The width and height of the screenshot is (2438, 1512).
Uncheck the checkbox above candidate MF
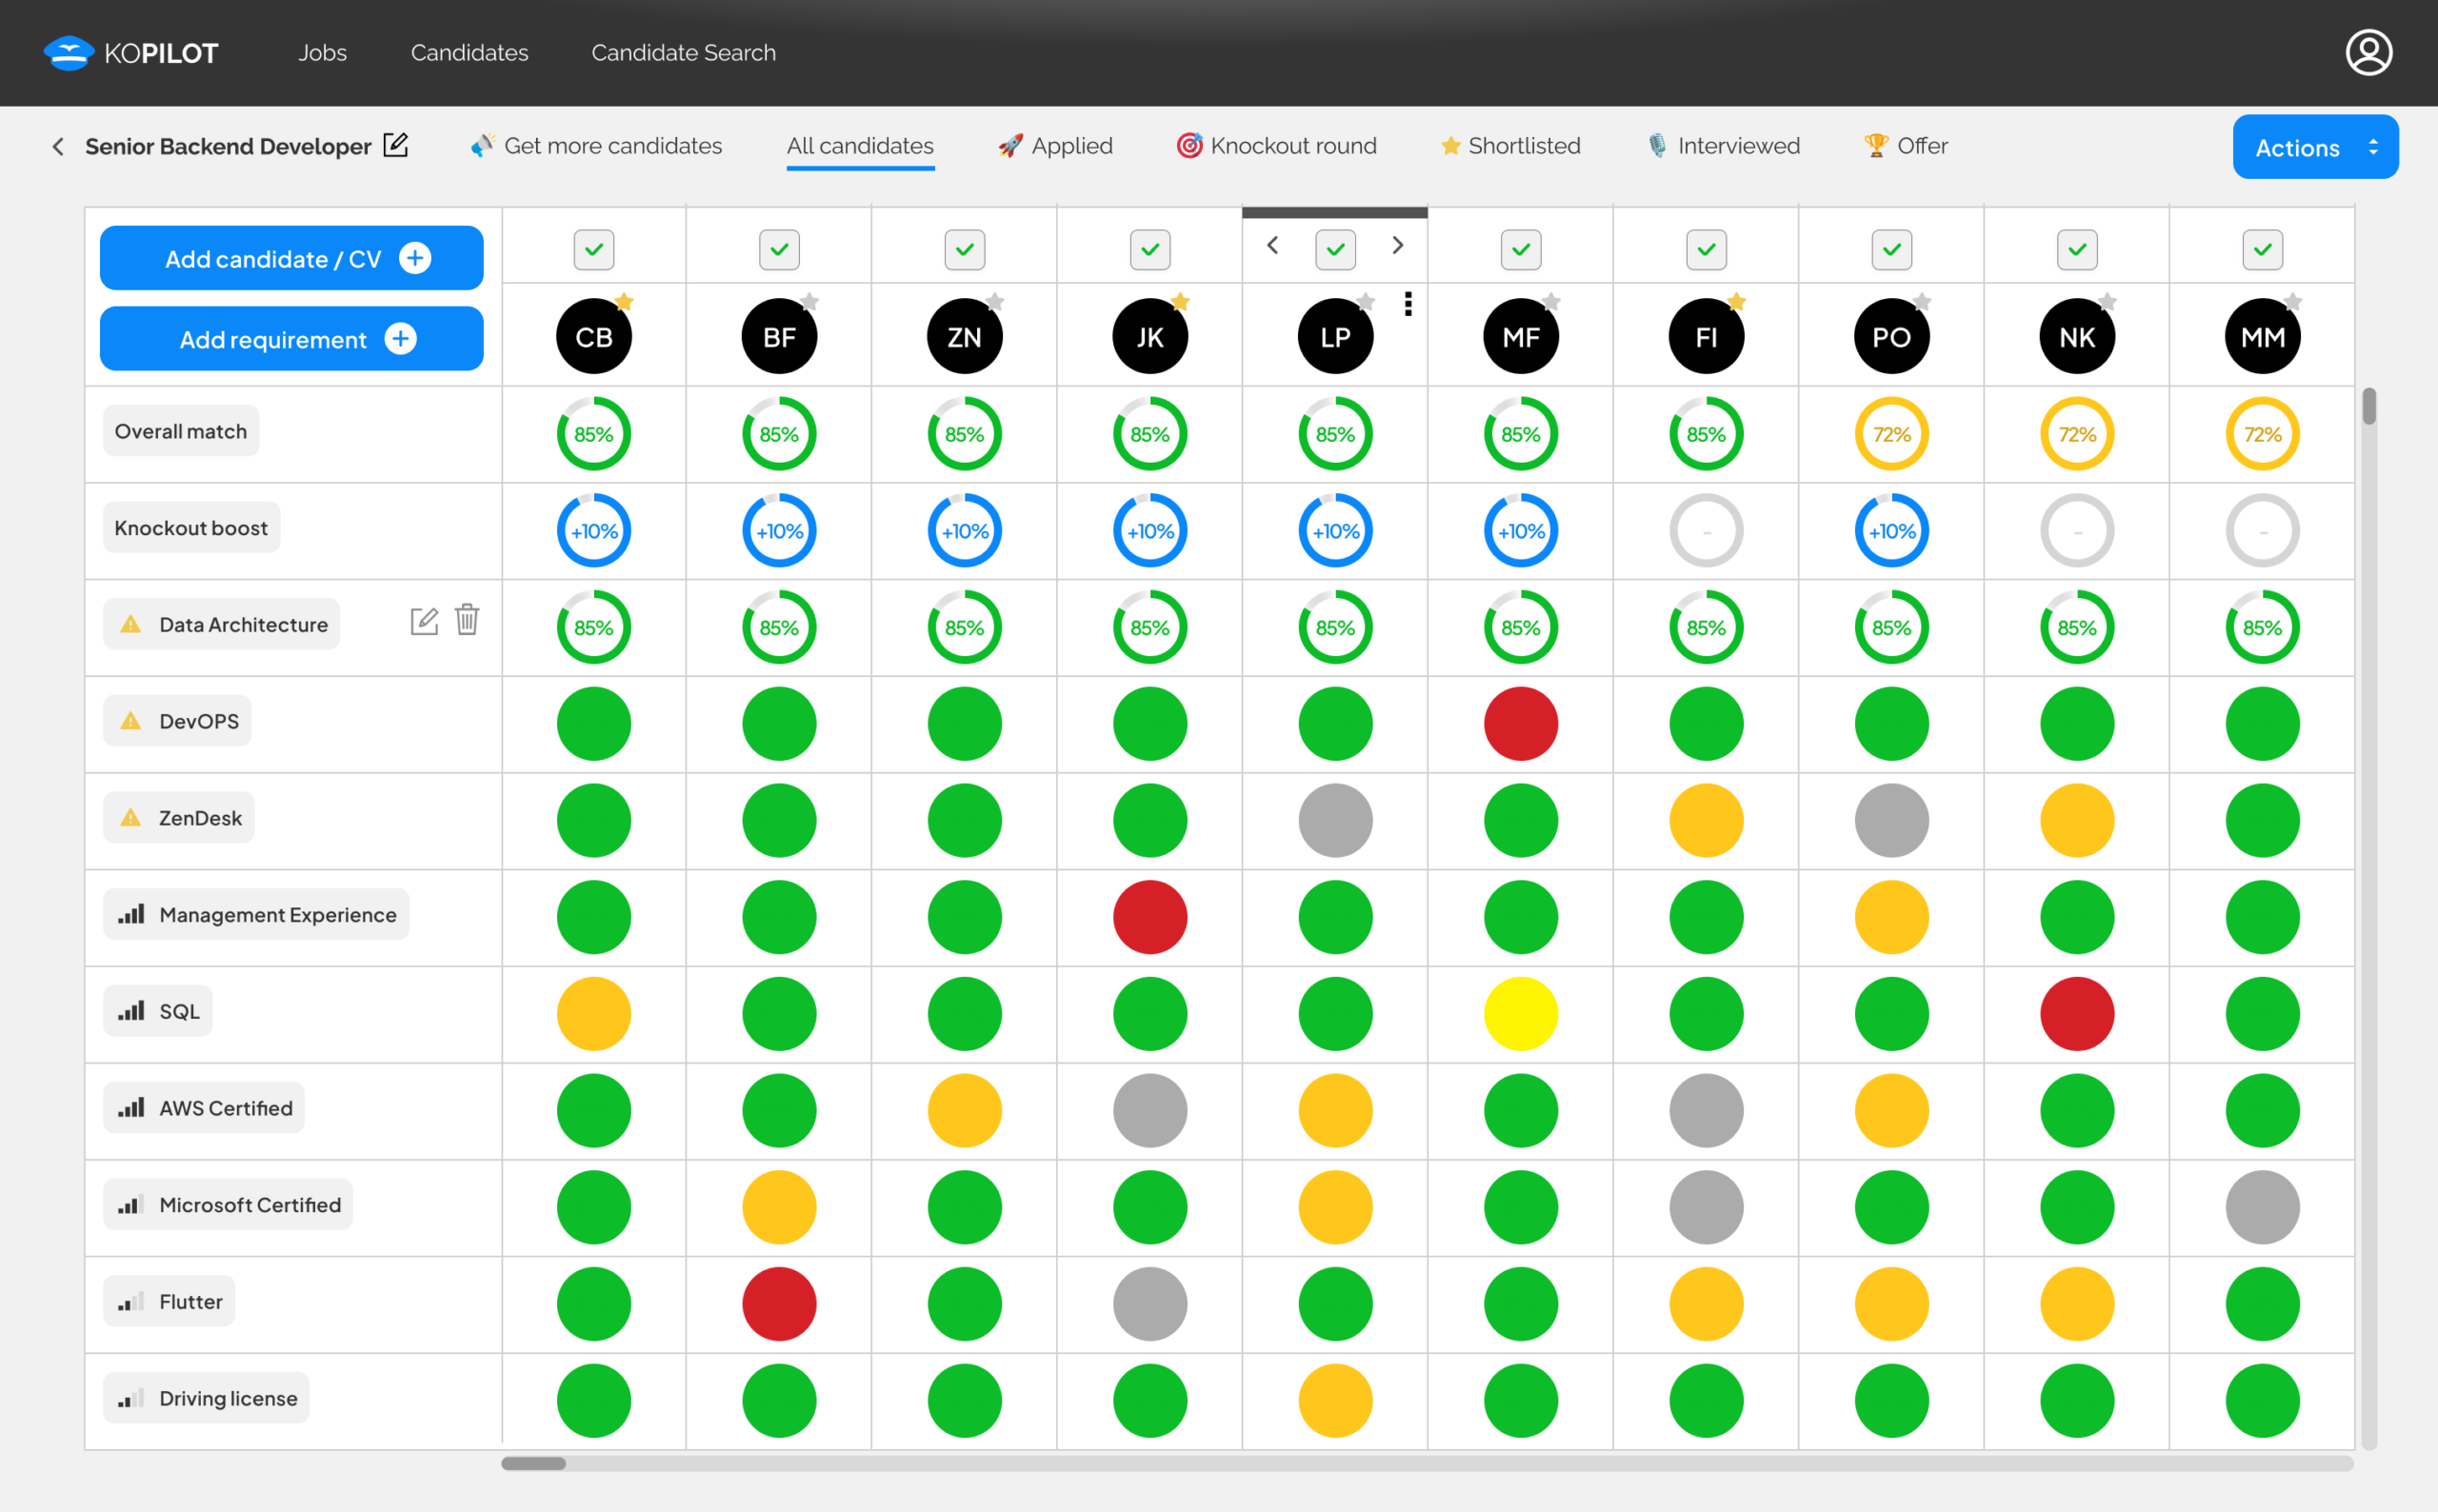[1521, 249]
